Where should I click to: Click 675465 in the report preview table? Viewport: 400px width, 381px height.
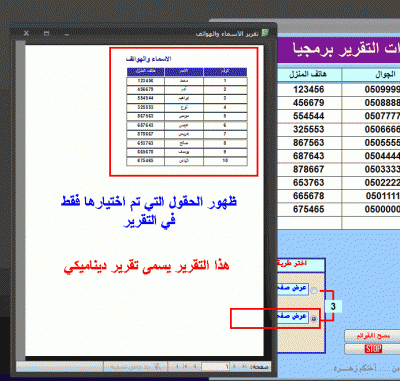[x=145, y=161]
